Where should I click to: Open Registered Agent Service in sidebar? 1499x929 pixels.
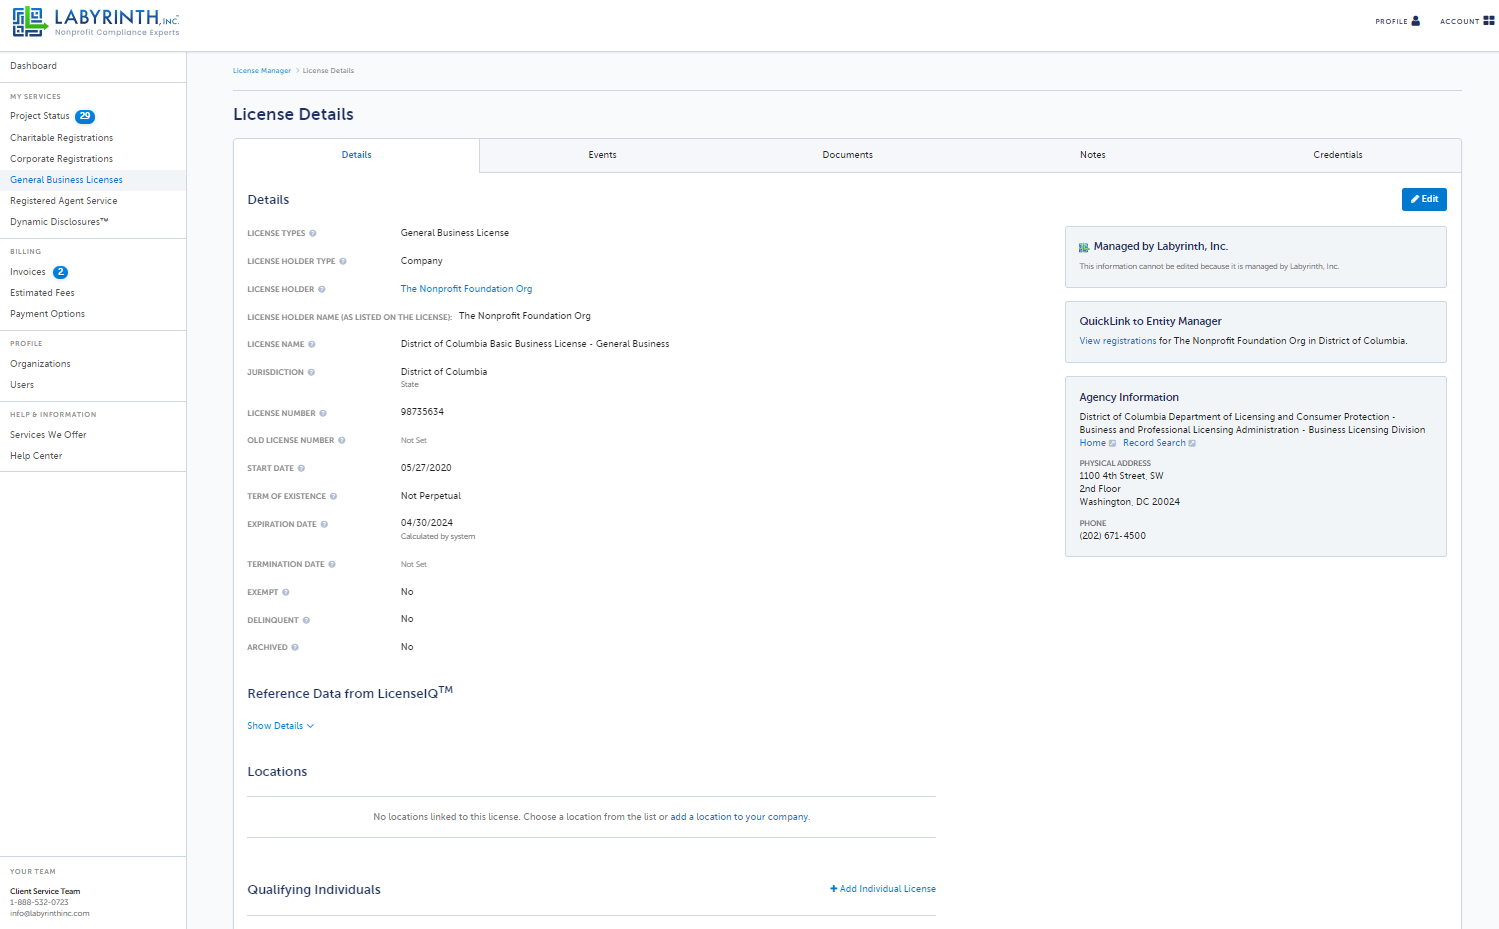(x=64, y=201)
